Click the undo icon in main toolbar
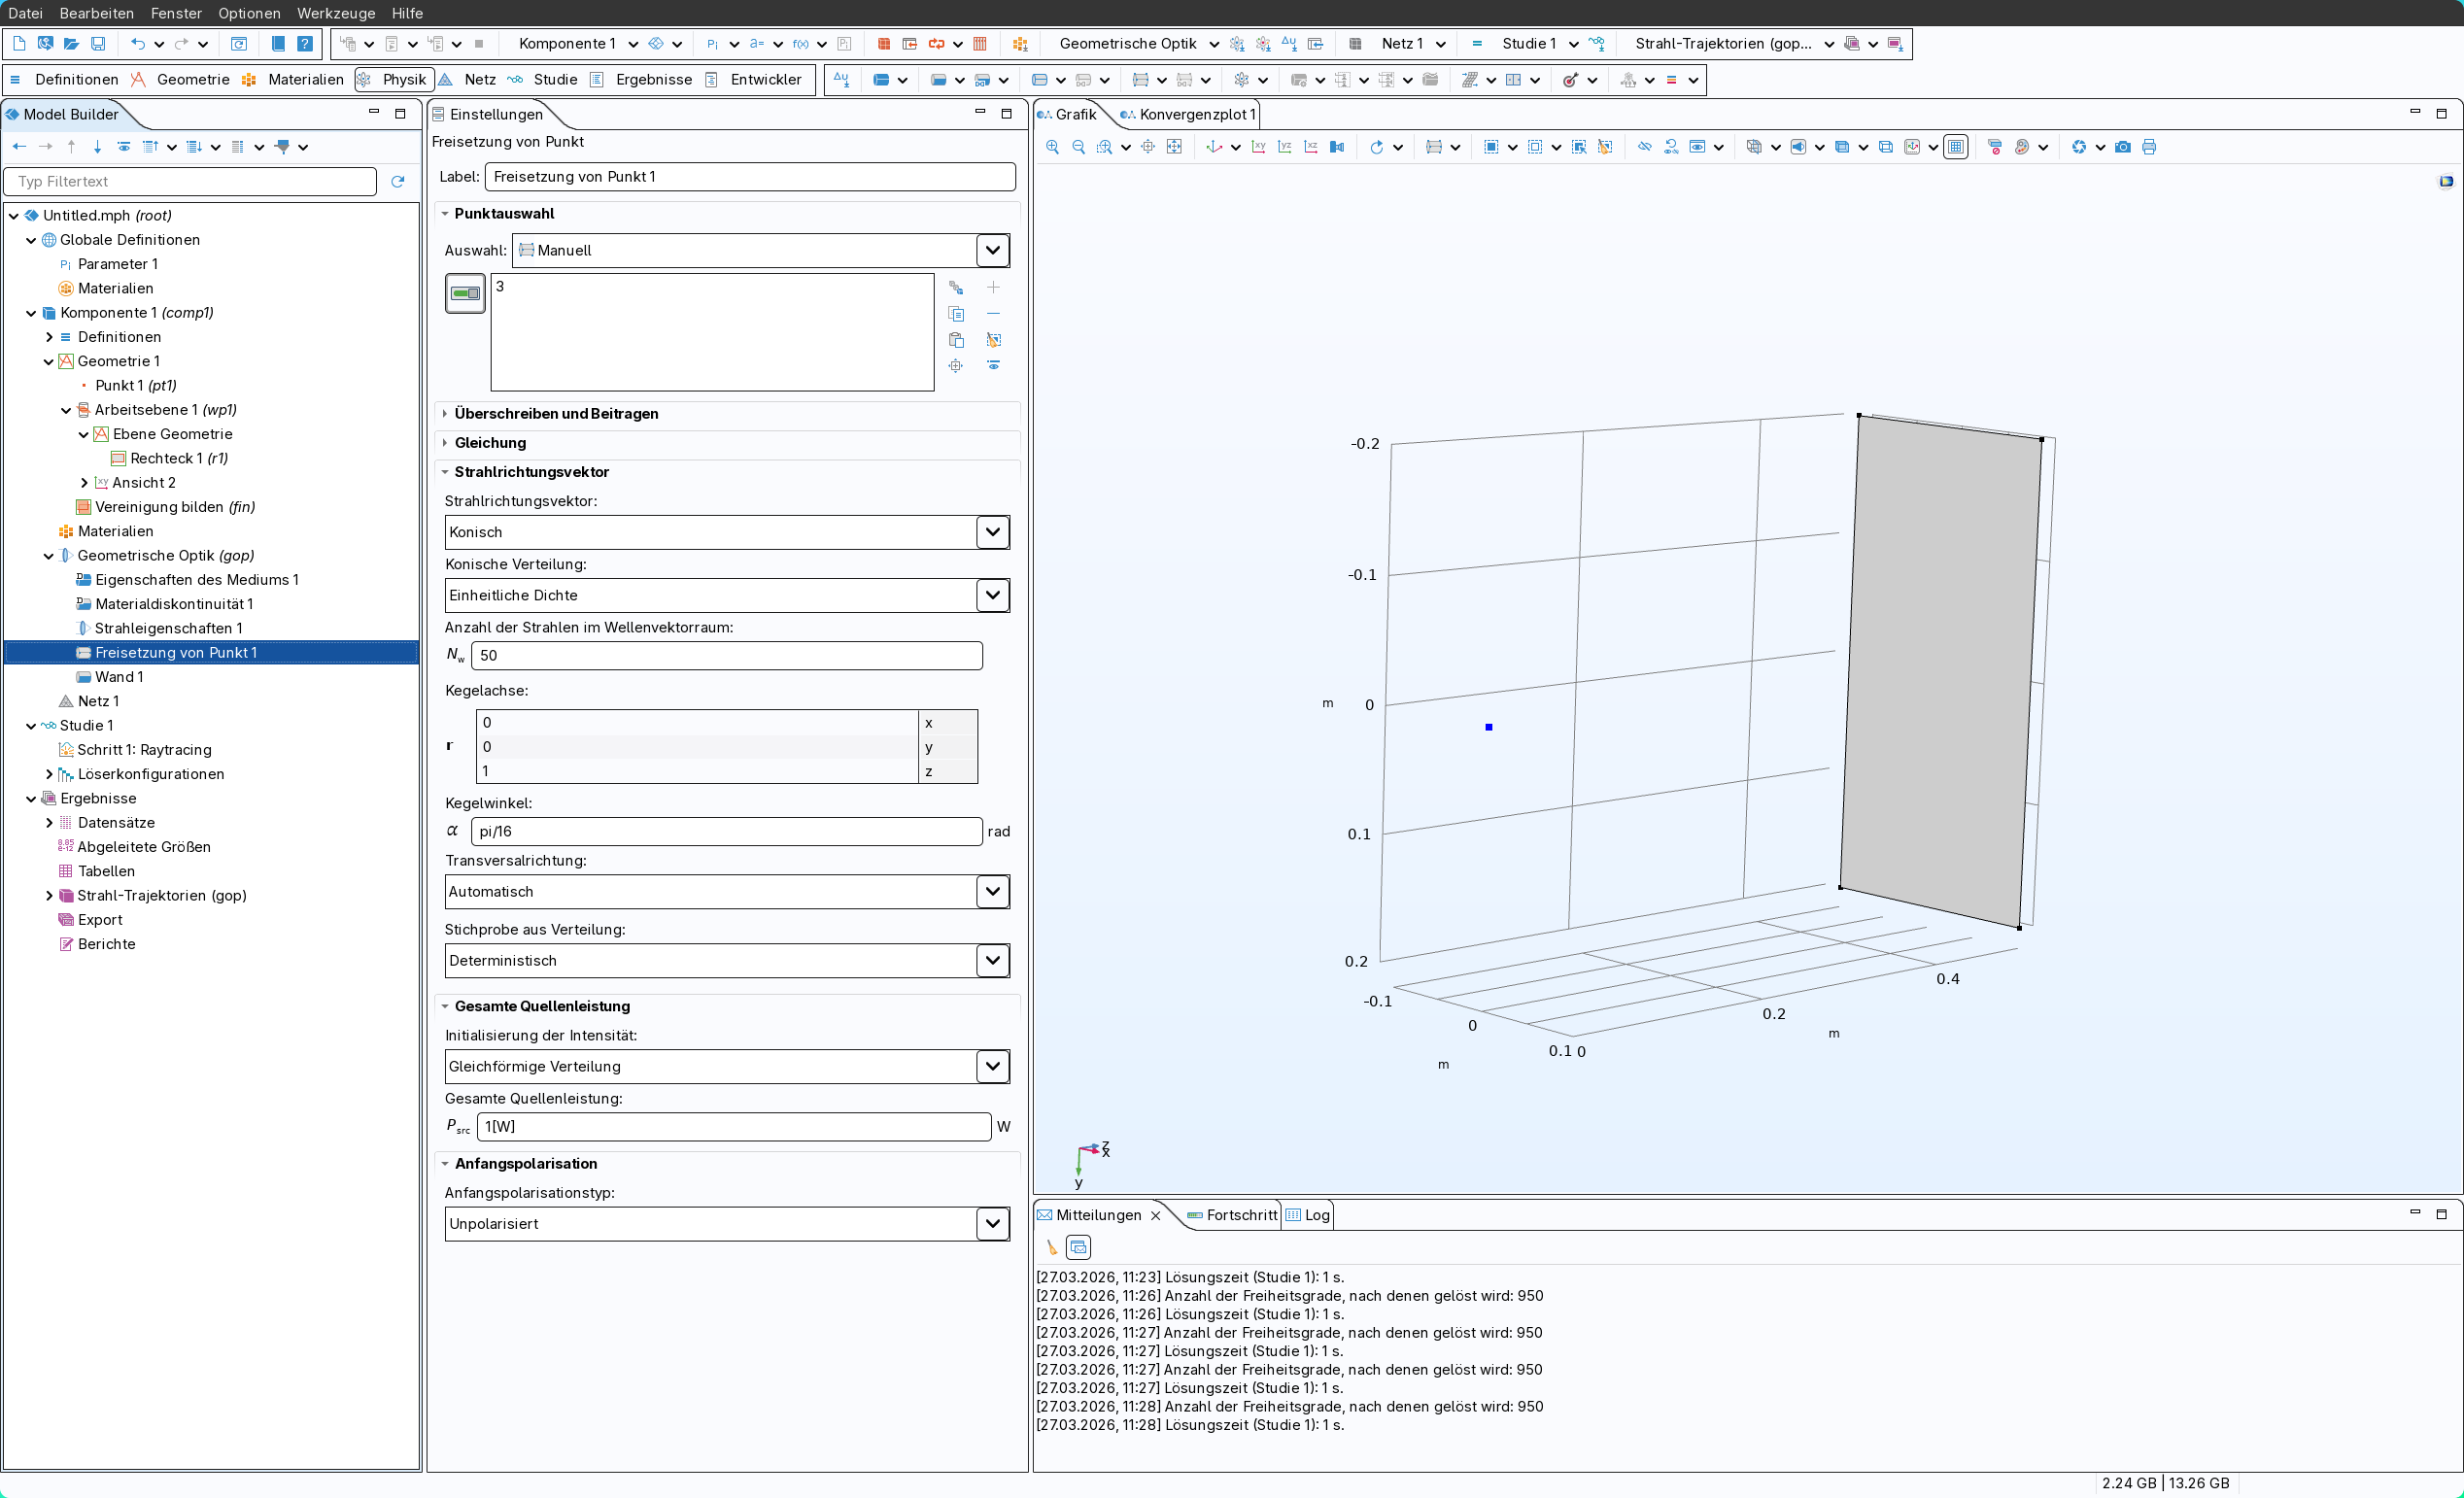2464x1498 pixels. tap(138, 43)
